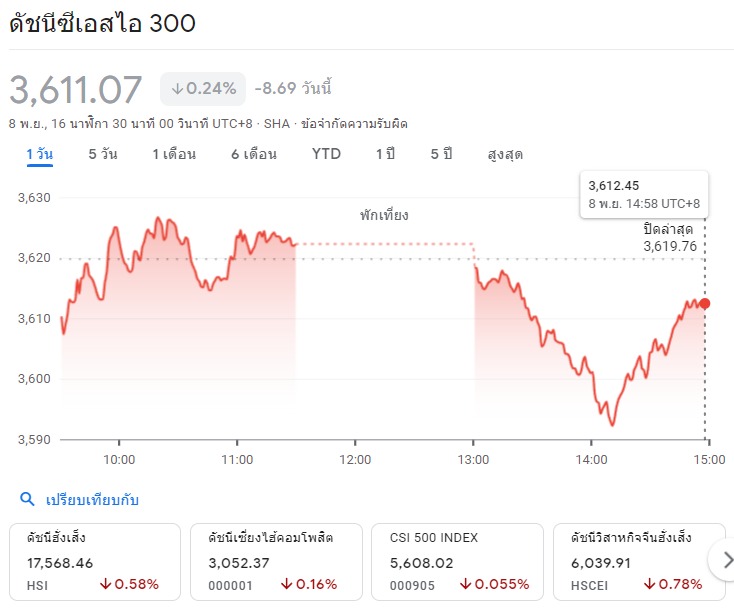
Task: Click the -0.24% change badge
Action: [x=203, y=89]
